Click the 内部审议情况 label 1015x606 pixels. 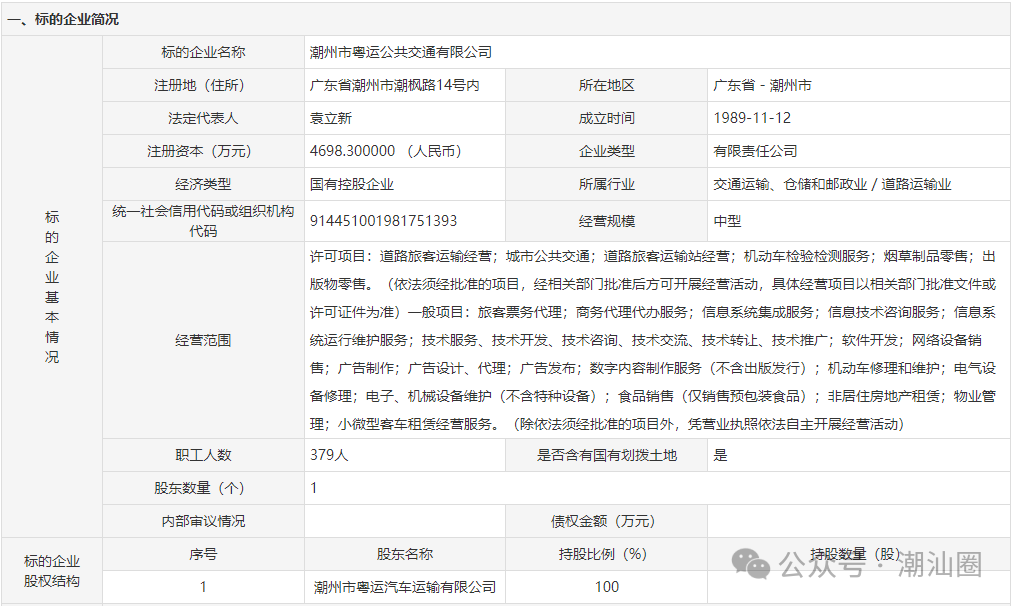coord(203,521)
